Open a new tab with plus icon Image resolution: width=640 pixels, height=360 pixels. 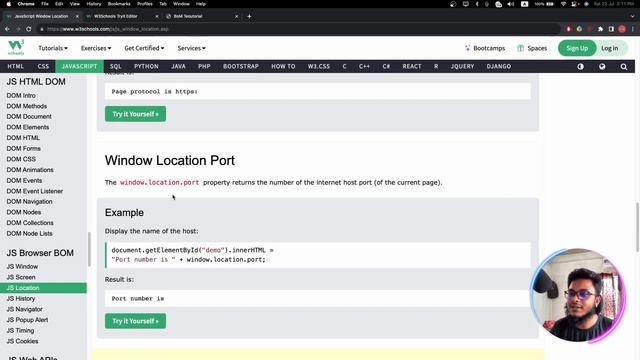[249, 16]
